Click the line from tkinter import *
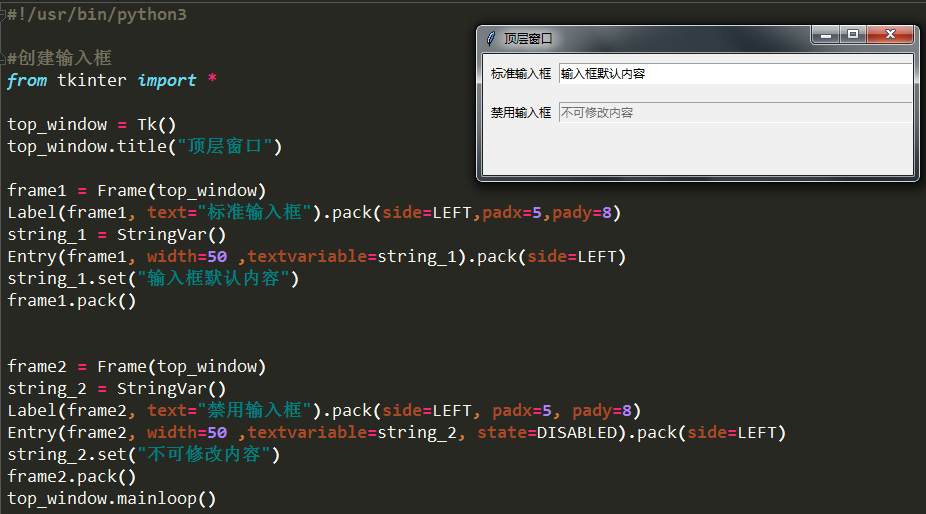This screenshot has width=926, height=514. point(112,80)
